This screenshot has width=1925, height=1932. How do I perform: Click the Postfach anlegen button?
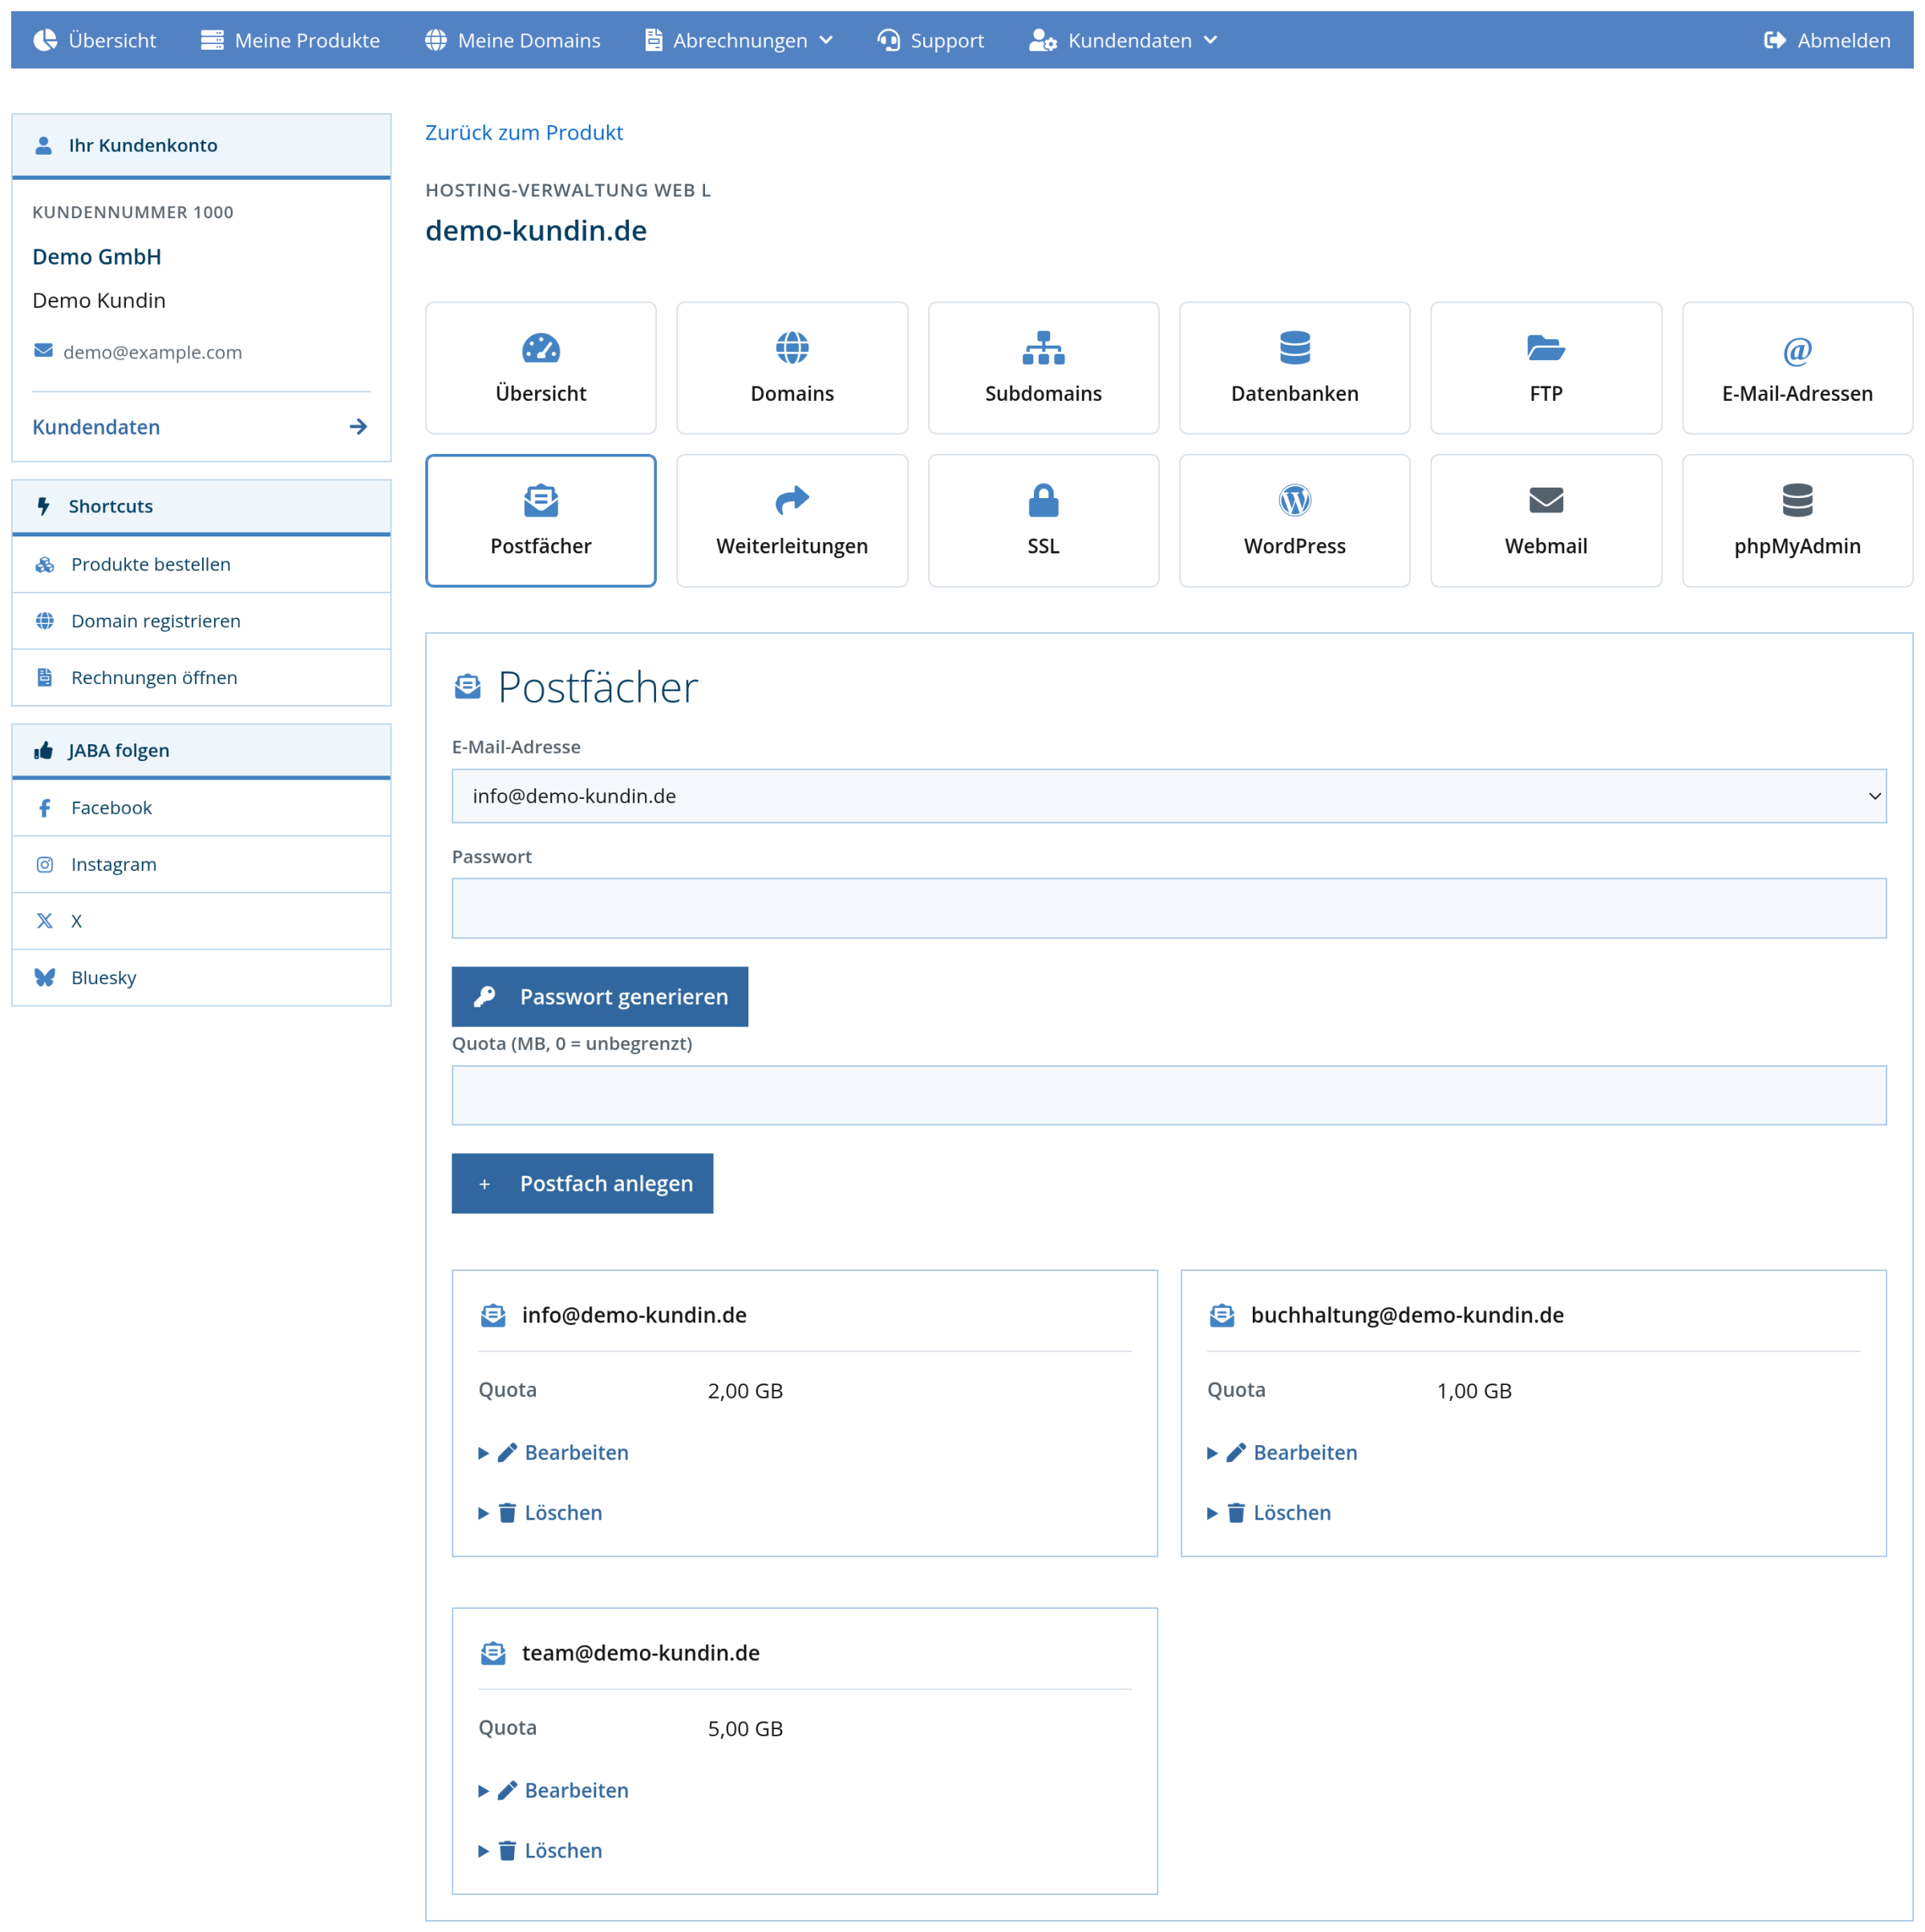click(x=582, y=1182)
